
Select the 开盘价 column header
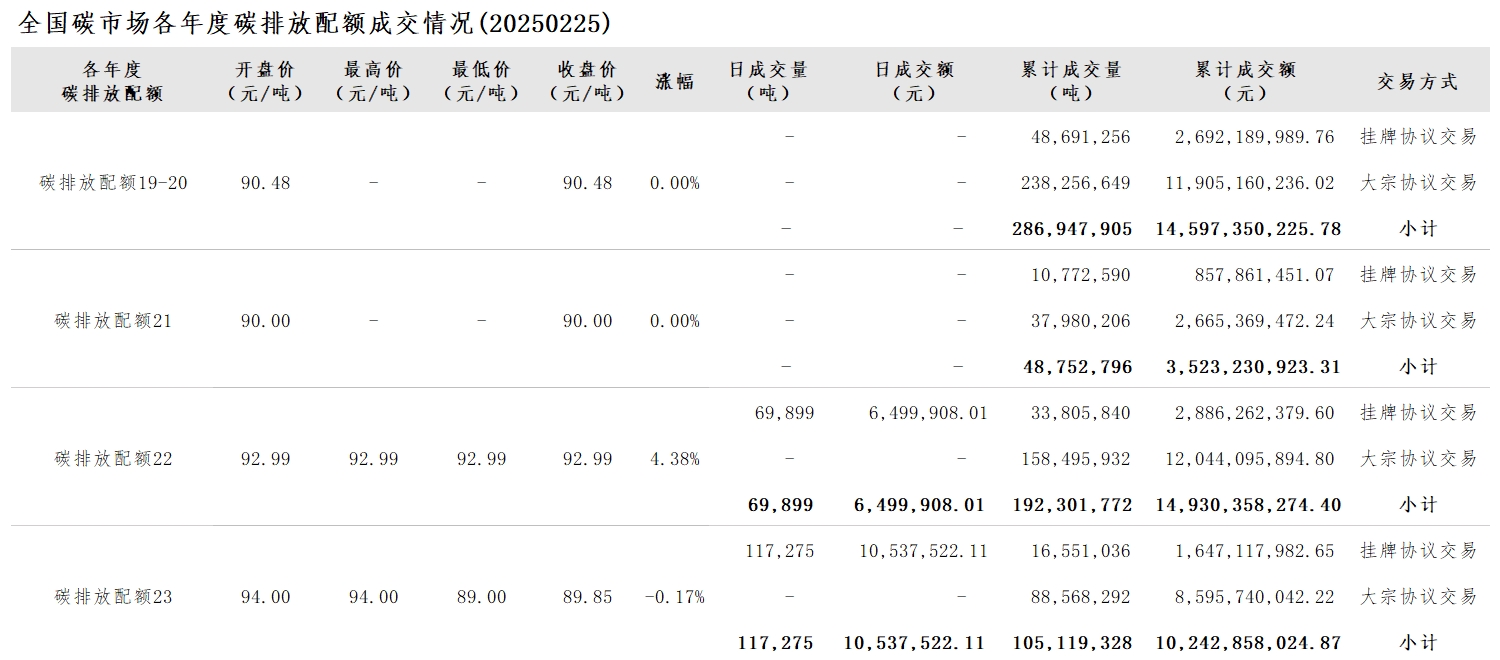(266, 82)
